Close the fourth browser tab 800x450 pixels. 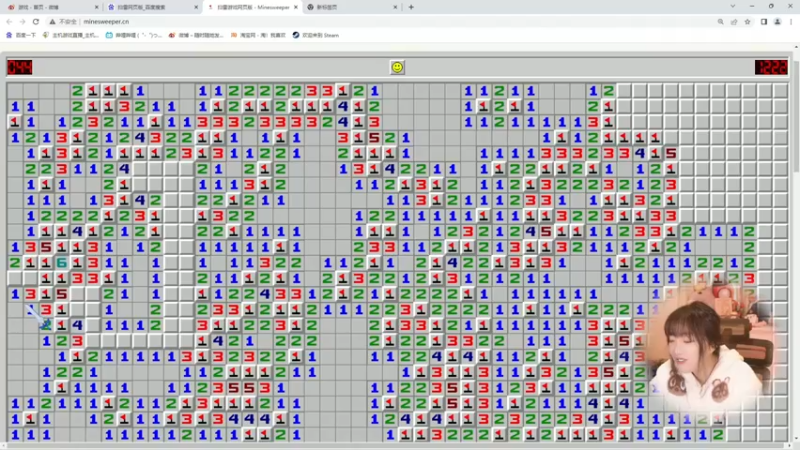click(x=395, y=7)
